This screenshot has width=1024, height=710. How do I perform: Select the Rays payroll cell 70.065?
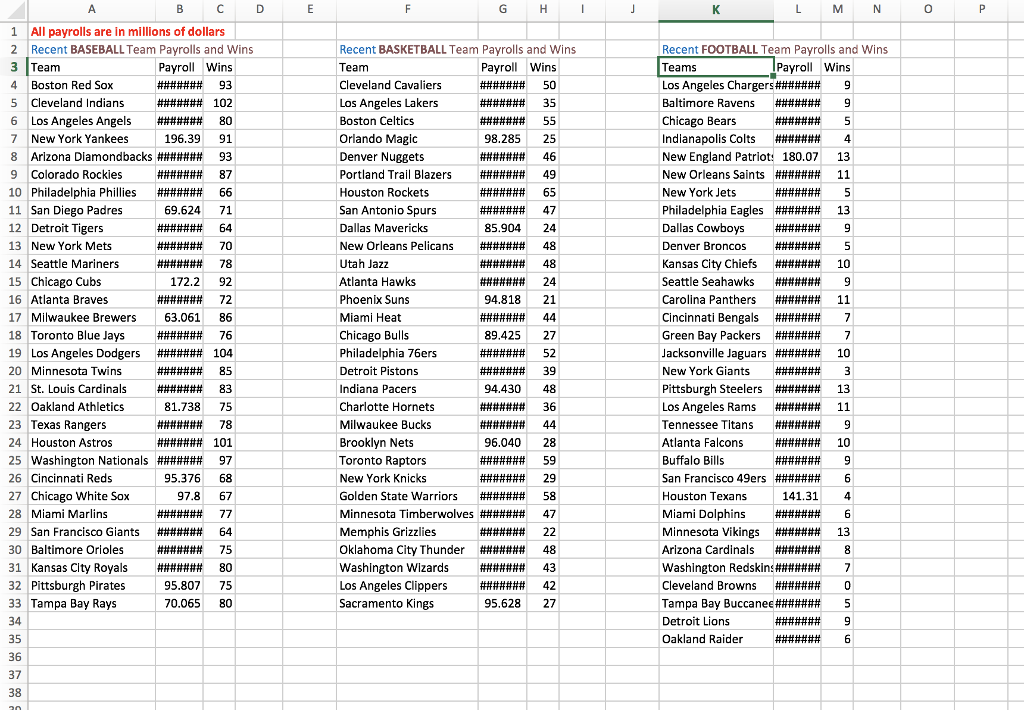tap(180, 604)
